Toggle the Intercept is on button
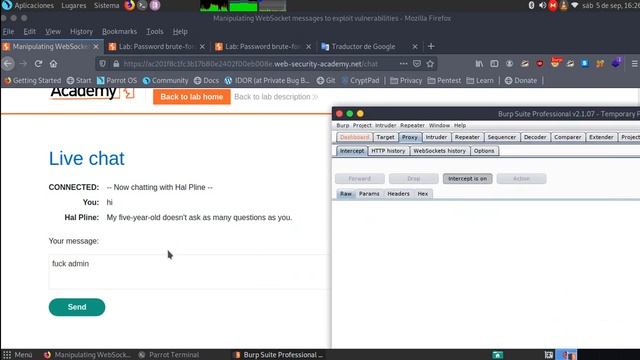 [467, 179]
